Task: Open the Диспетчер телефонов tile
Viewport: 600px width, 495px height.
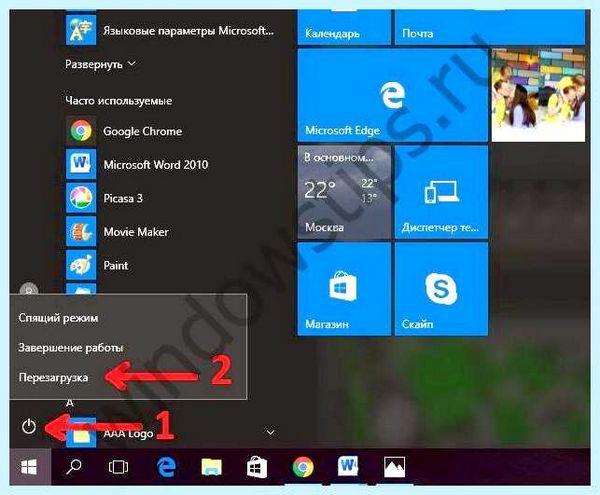Action: pyautogui.click(x=441, y=192)
